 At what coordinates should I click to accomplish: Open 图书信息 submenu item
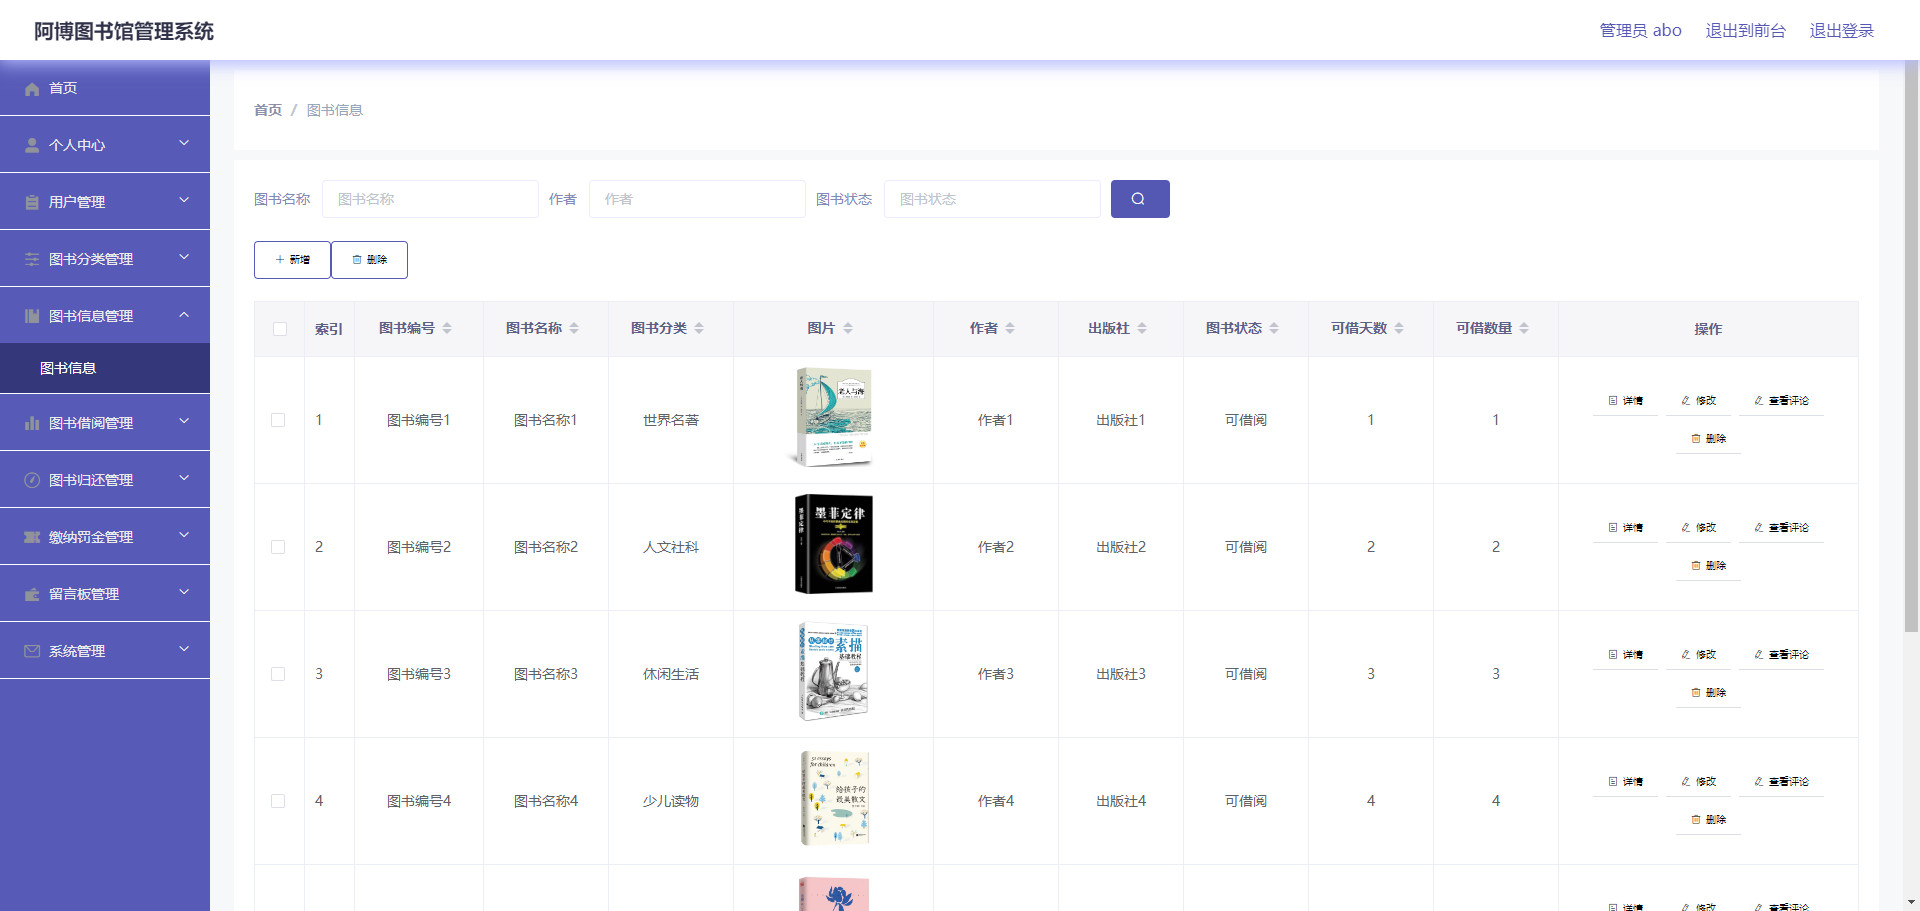click(x=68, y=368)
